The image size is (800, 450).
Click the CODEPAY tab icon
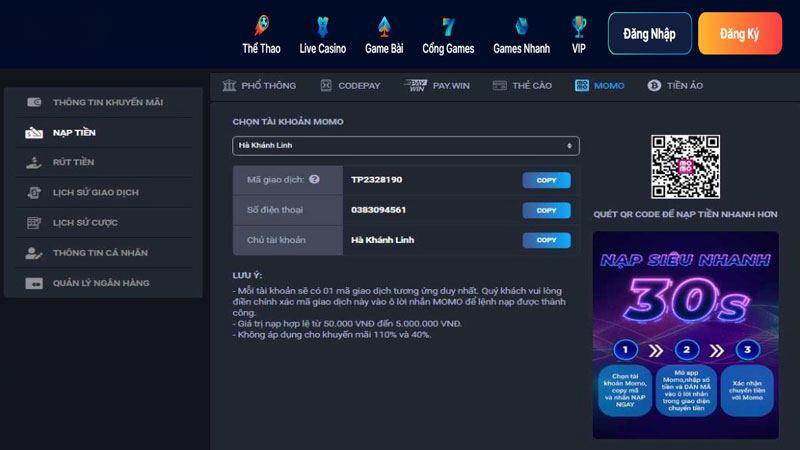click(326, 85)
